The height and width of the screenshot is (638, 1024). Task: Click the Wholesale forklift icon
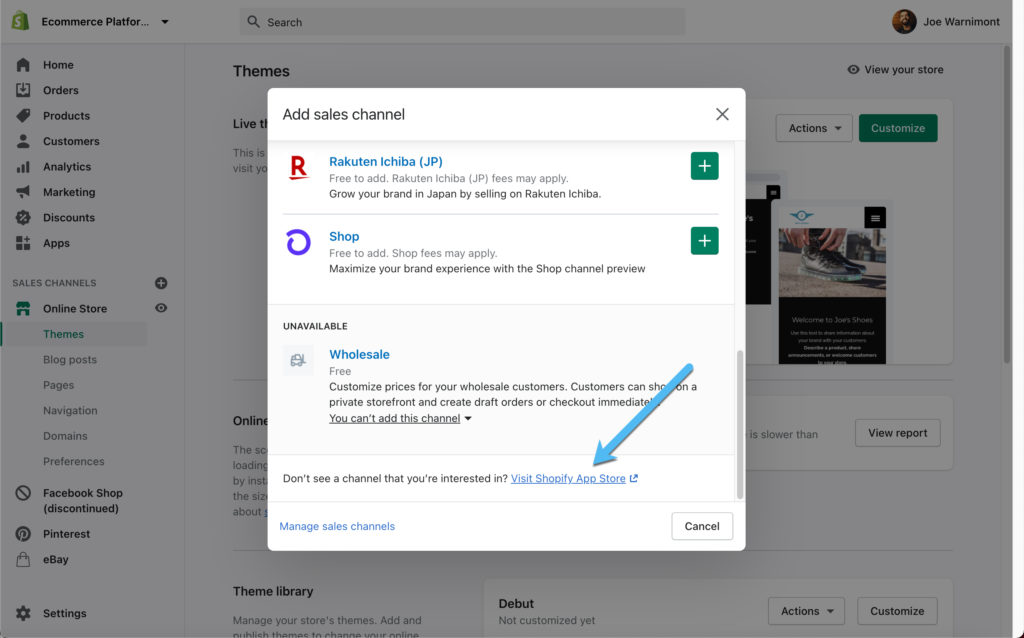point(298,360)
